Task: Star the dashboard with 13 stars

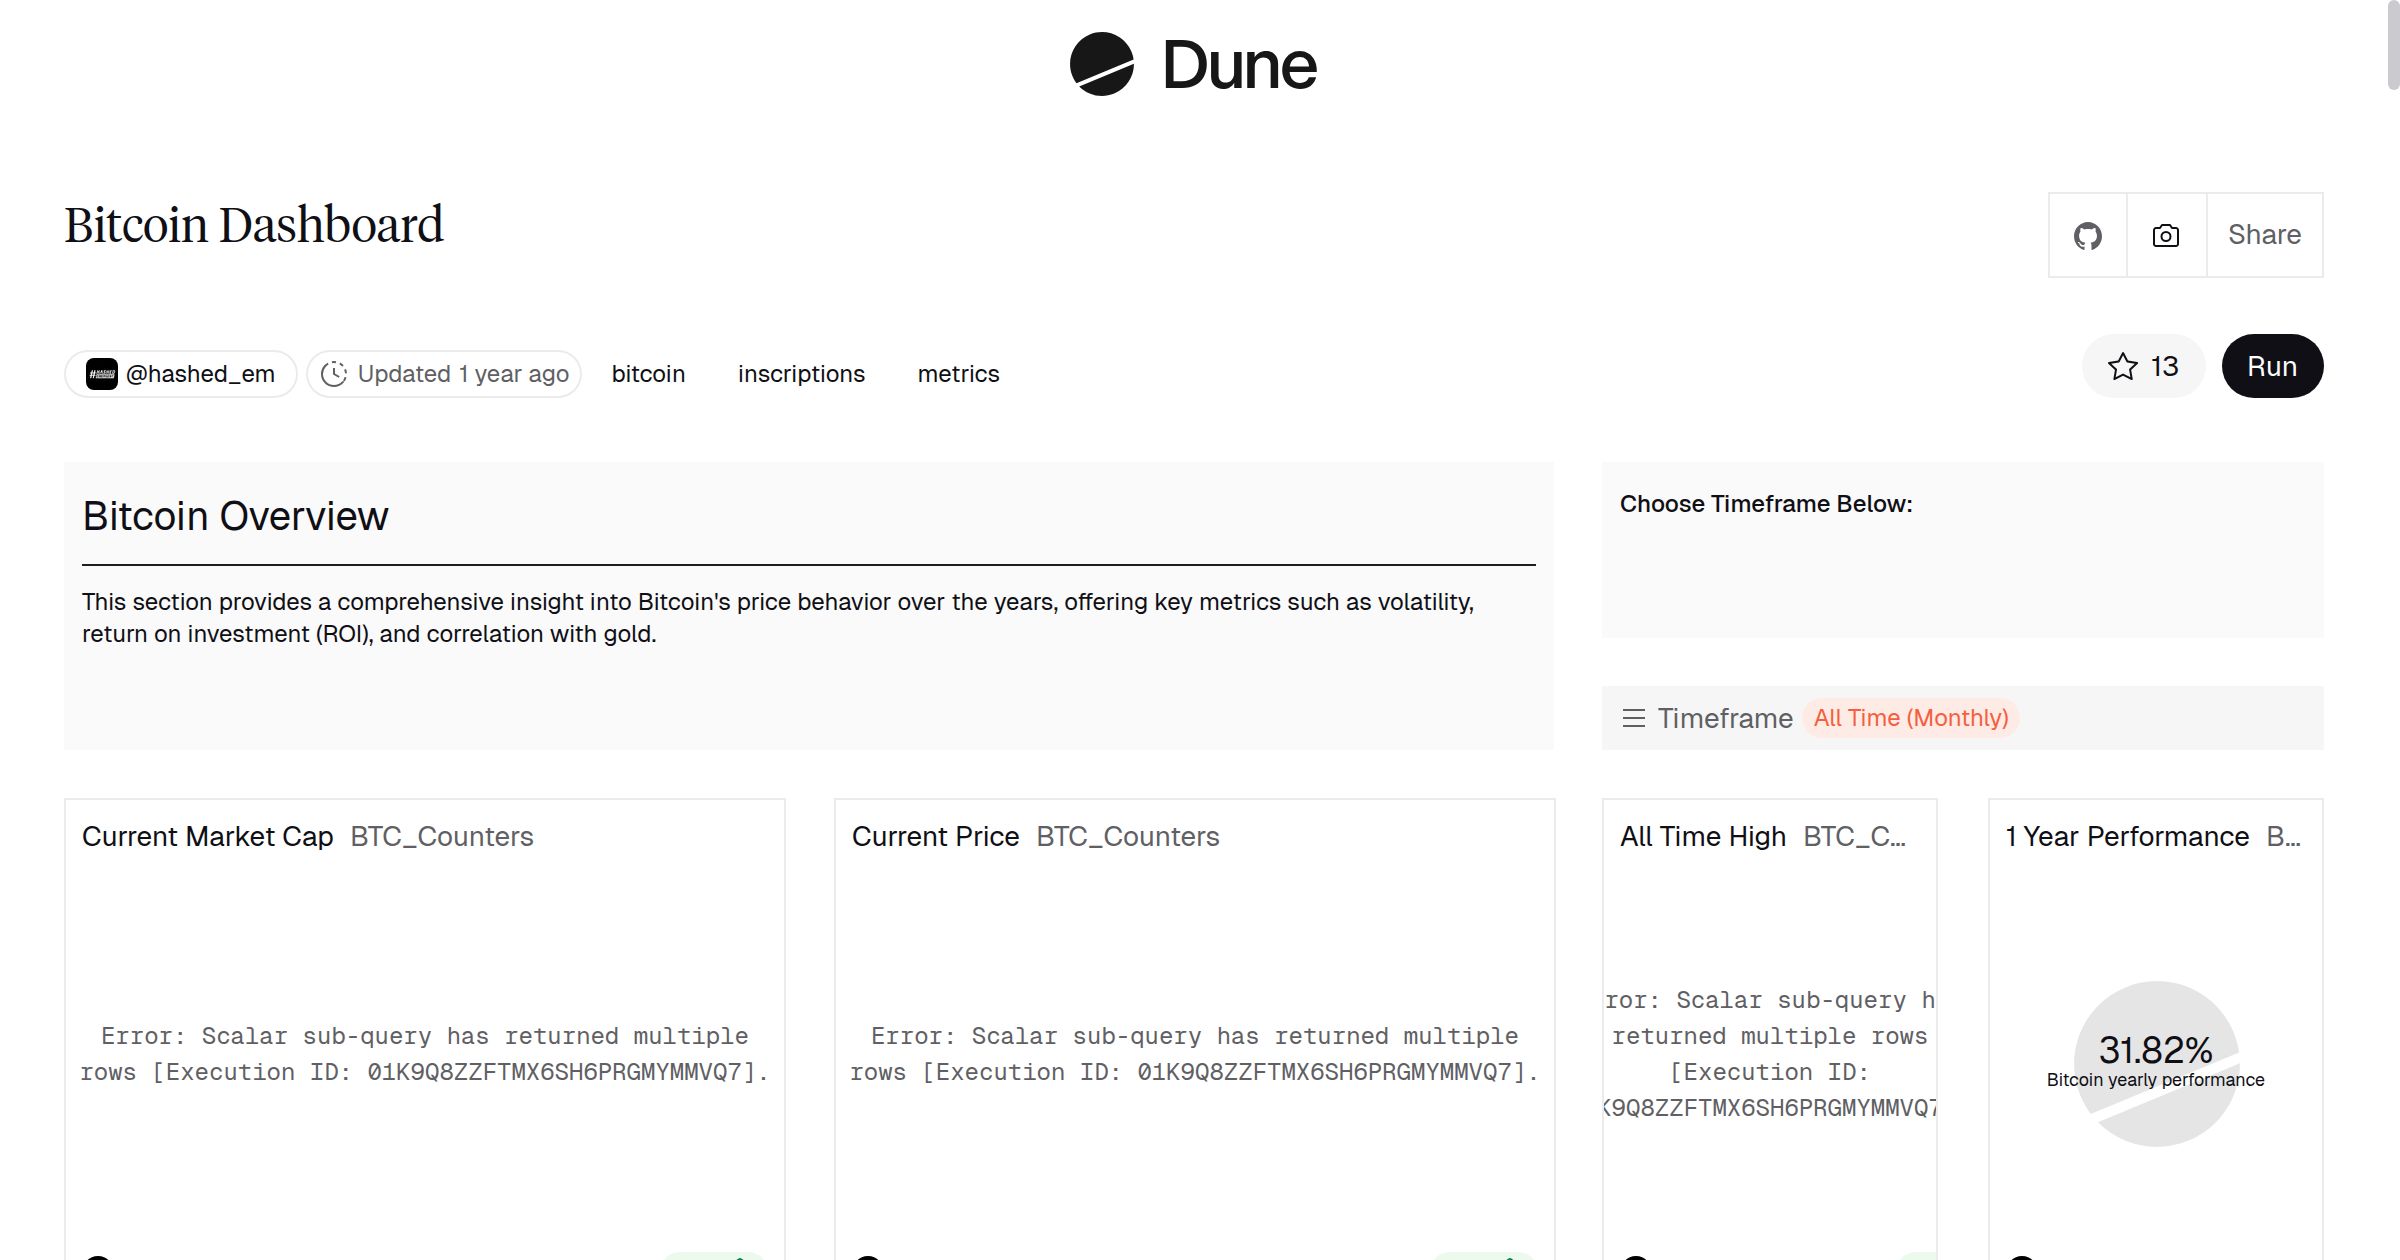Action: pyautogui.click(x=2142, y=367)
